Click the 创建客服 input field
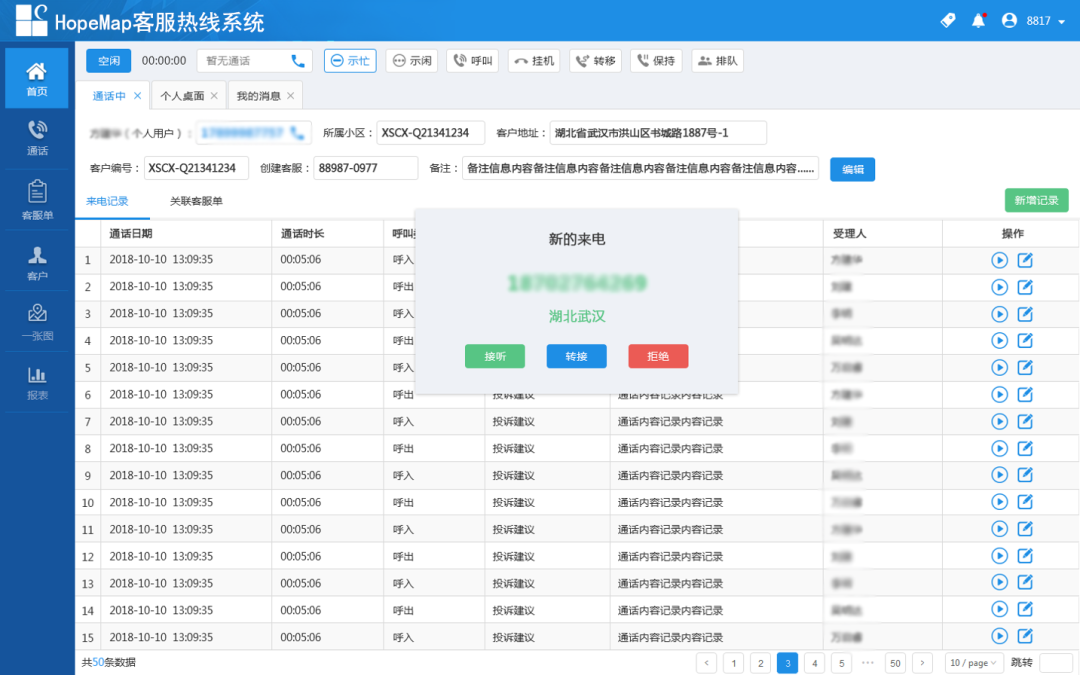The height and width of the screenshot is (675, 1080). coord(366,168)
